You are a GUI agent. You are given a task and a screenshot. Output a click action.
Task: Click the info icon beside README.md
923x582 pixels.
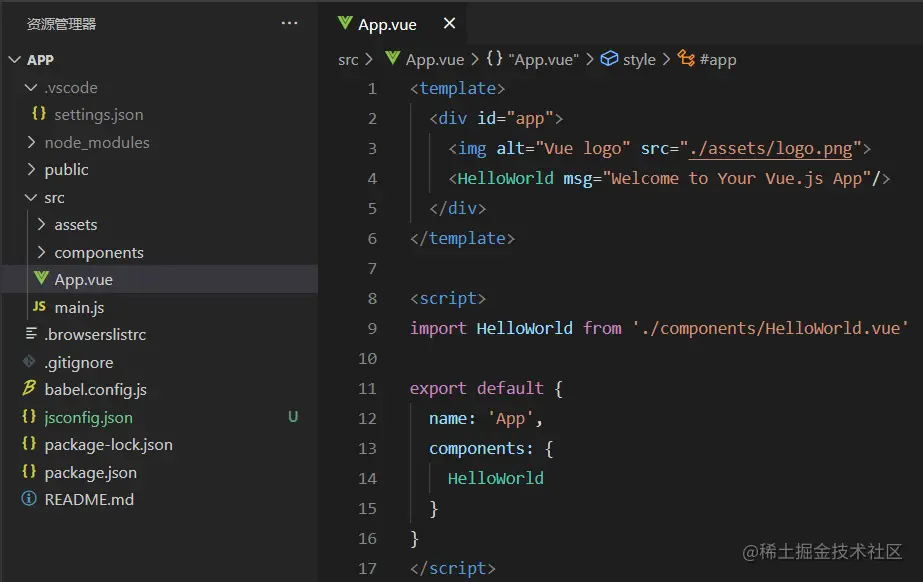pyautogui.click(x=29, y=499)
